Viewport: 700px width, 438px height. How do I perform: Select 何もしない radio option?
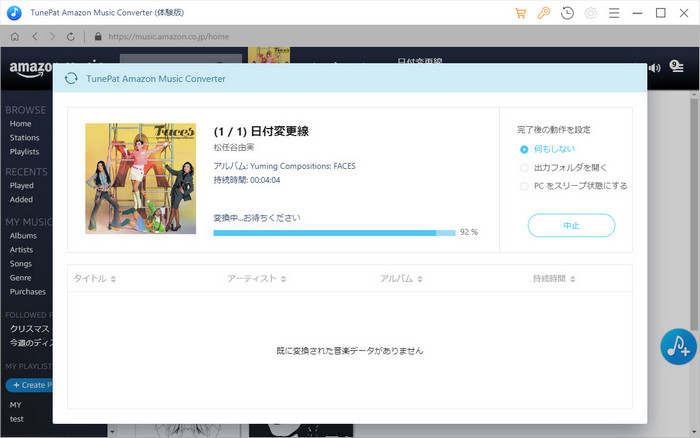pos(524,150)
